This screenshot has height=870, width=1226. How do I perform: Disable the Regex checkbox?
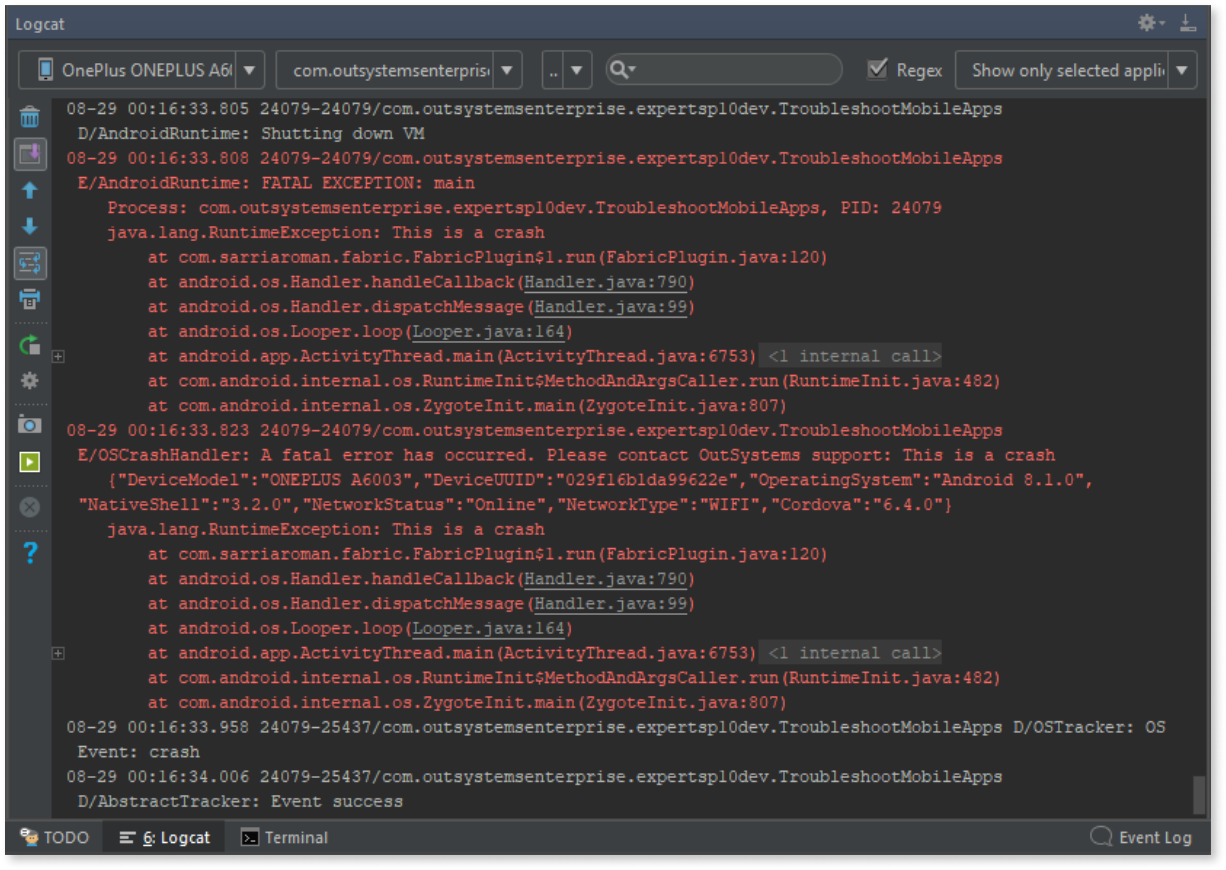click(874, 70)
